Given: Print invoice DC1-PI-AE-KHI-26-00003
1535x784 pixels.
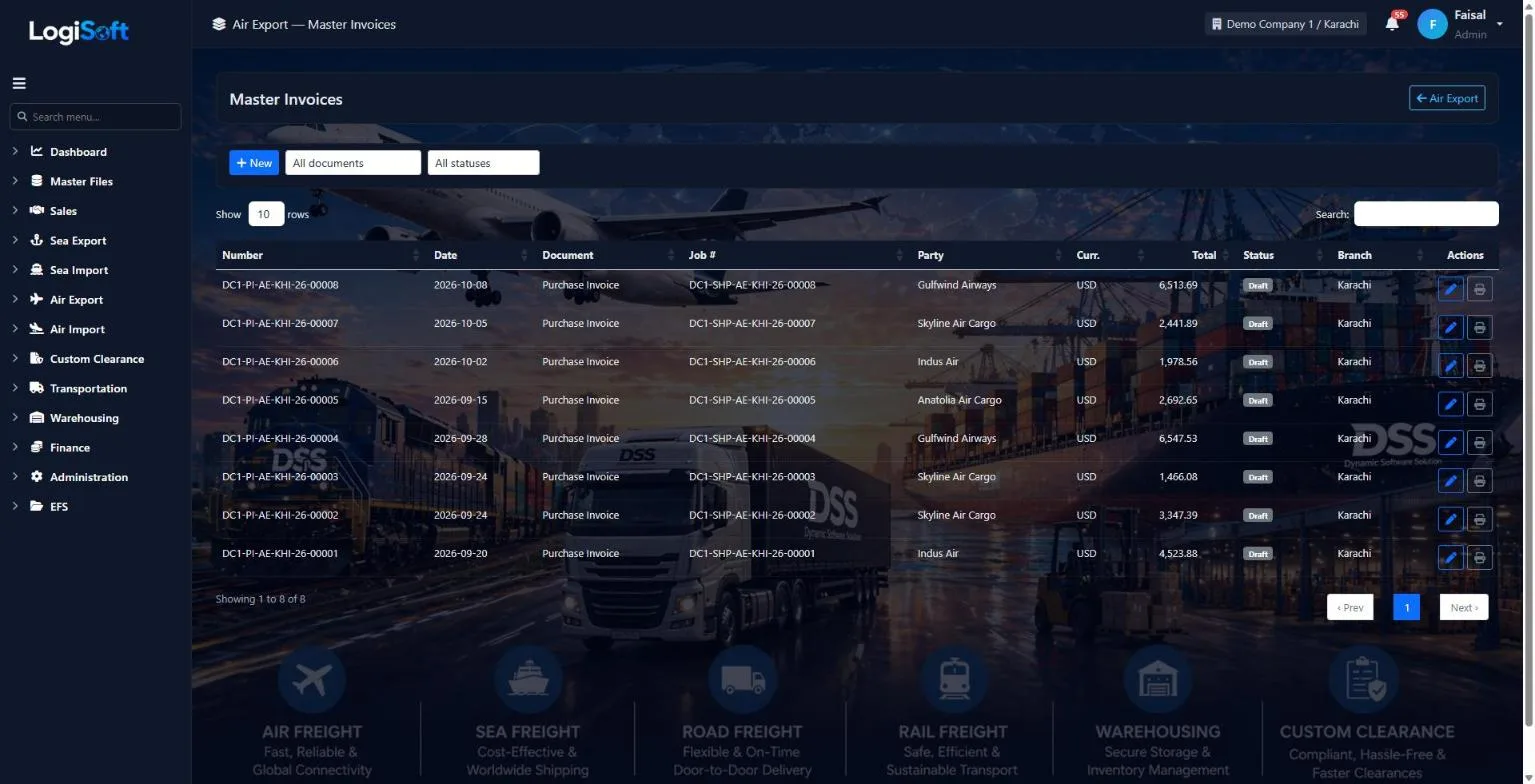Looking at the screenshot, I should [x=1480, y=480].
